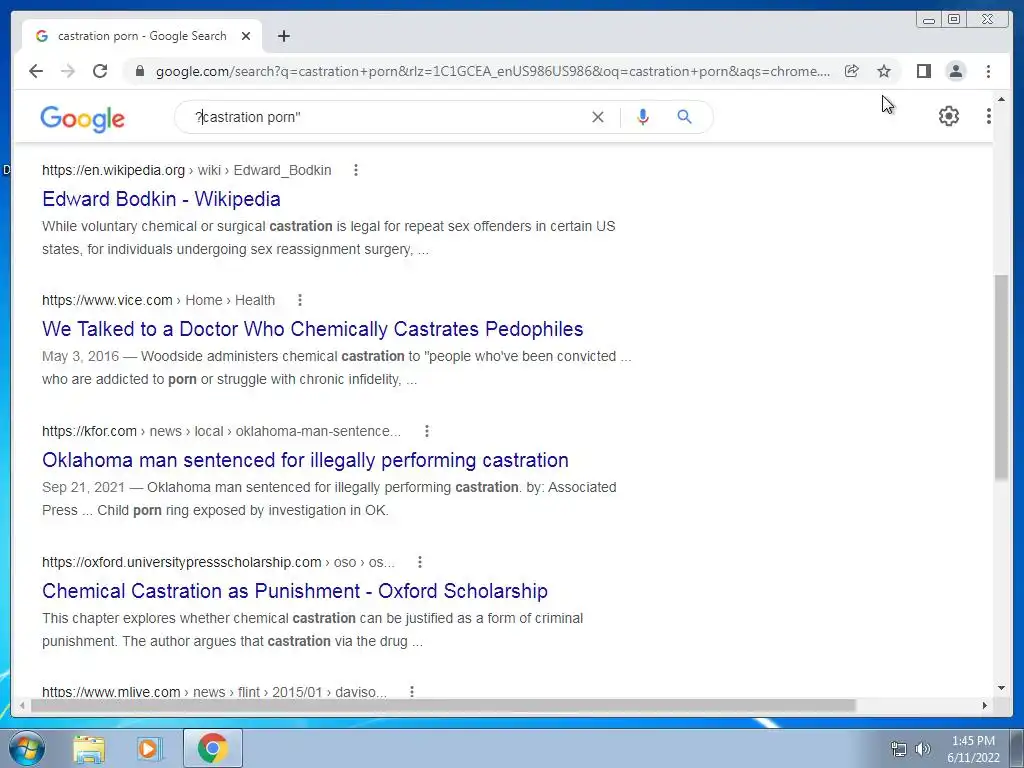
Task: Click the Chrome taskbar icon
Action: click(213, 748)
